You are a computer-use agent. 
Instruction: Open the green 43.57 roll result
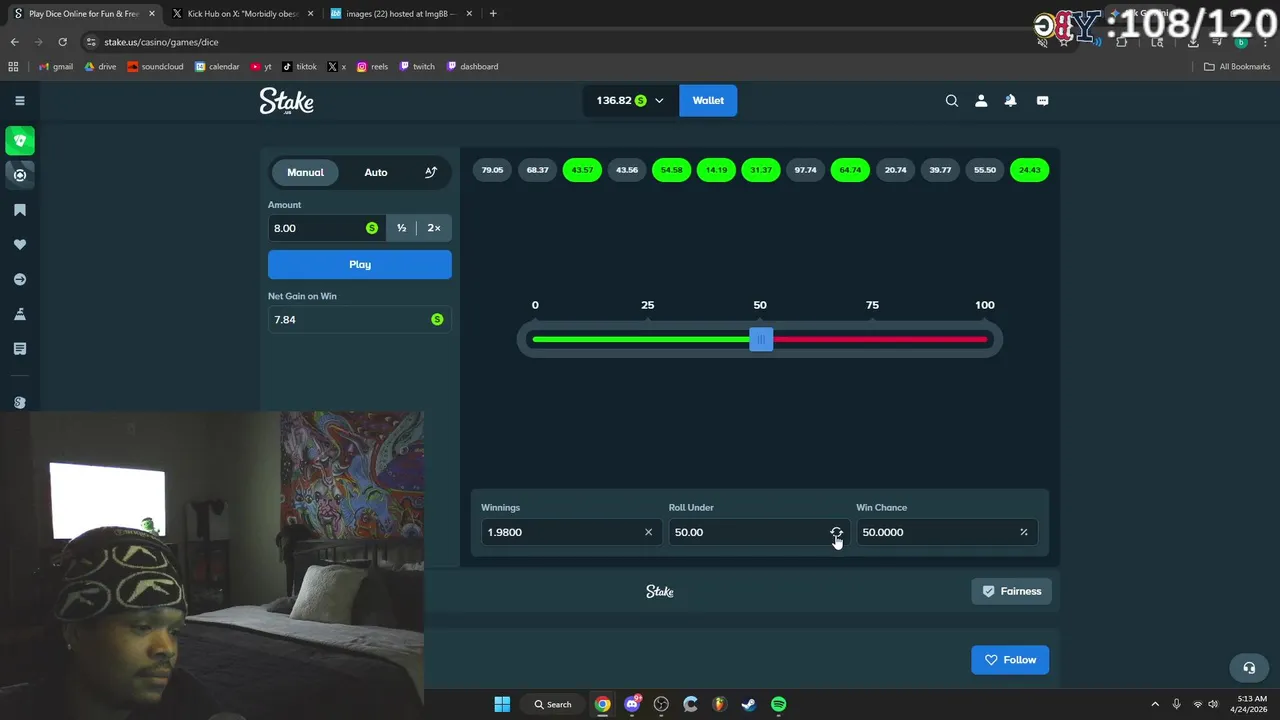tap(582, 170)
